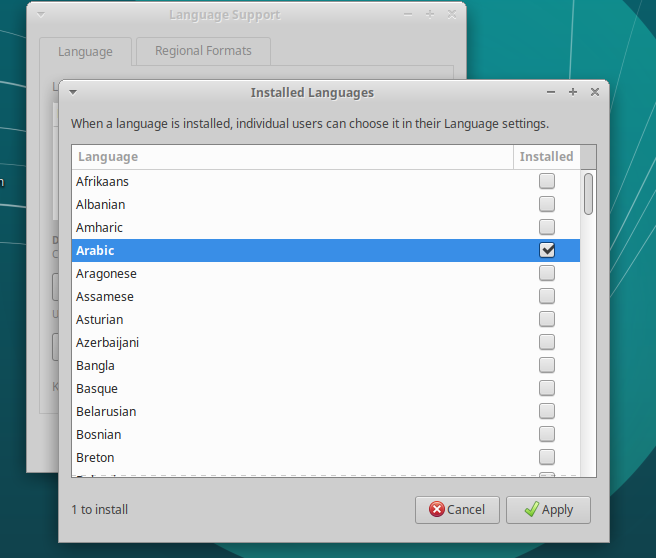This screenshot has height=558, width=656.
Task: Close the Language Support window
Action: (x=452, y=15)
